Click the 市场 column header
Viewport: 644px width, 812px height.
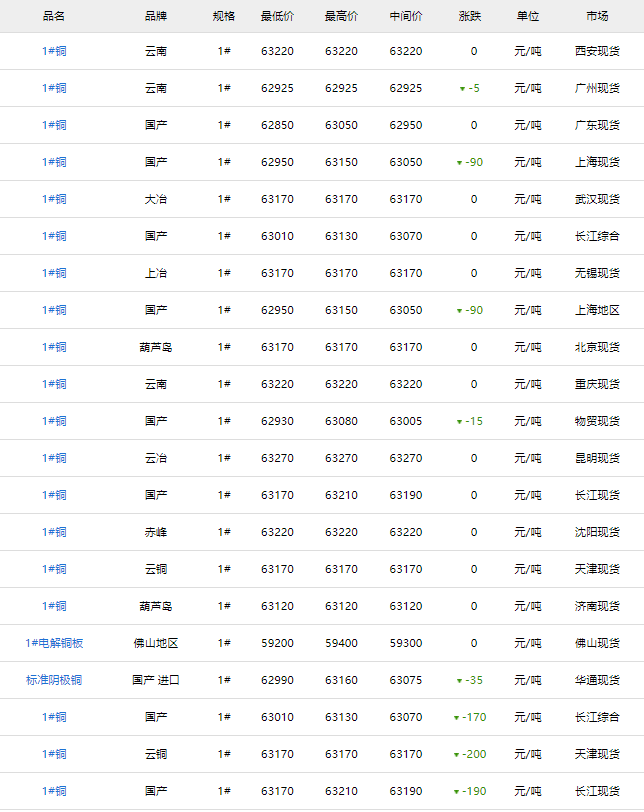pos(597,17)
